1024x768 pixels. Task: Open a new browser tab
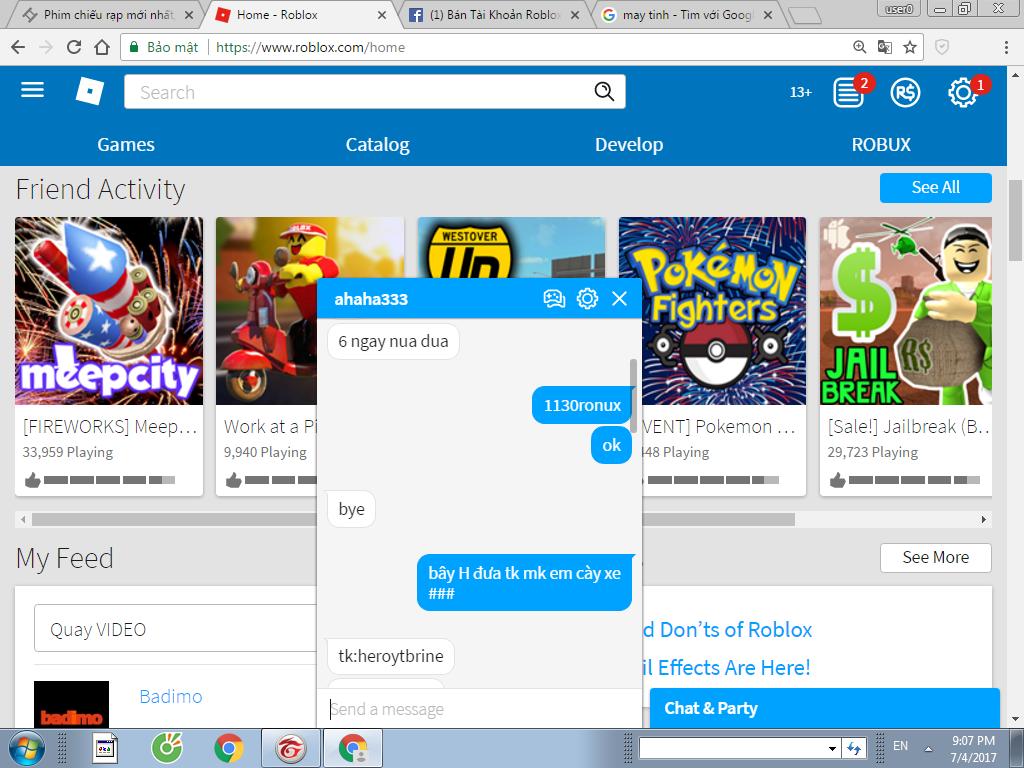pos(804,15)
